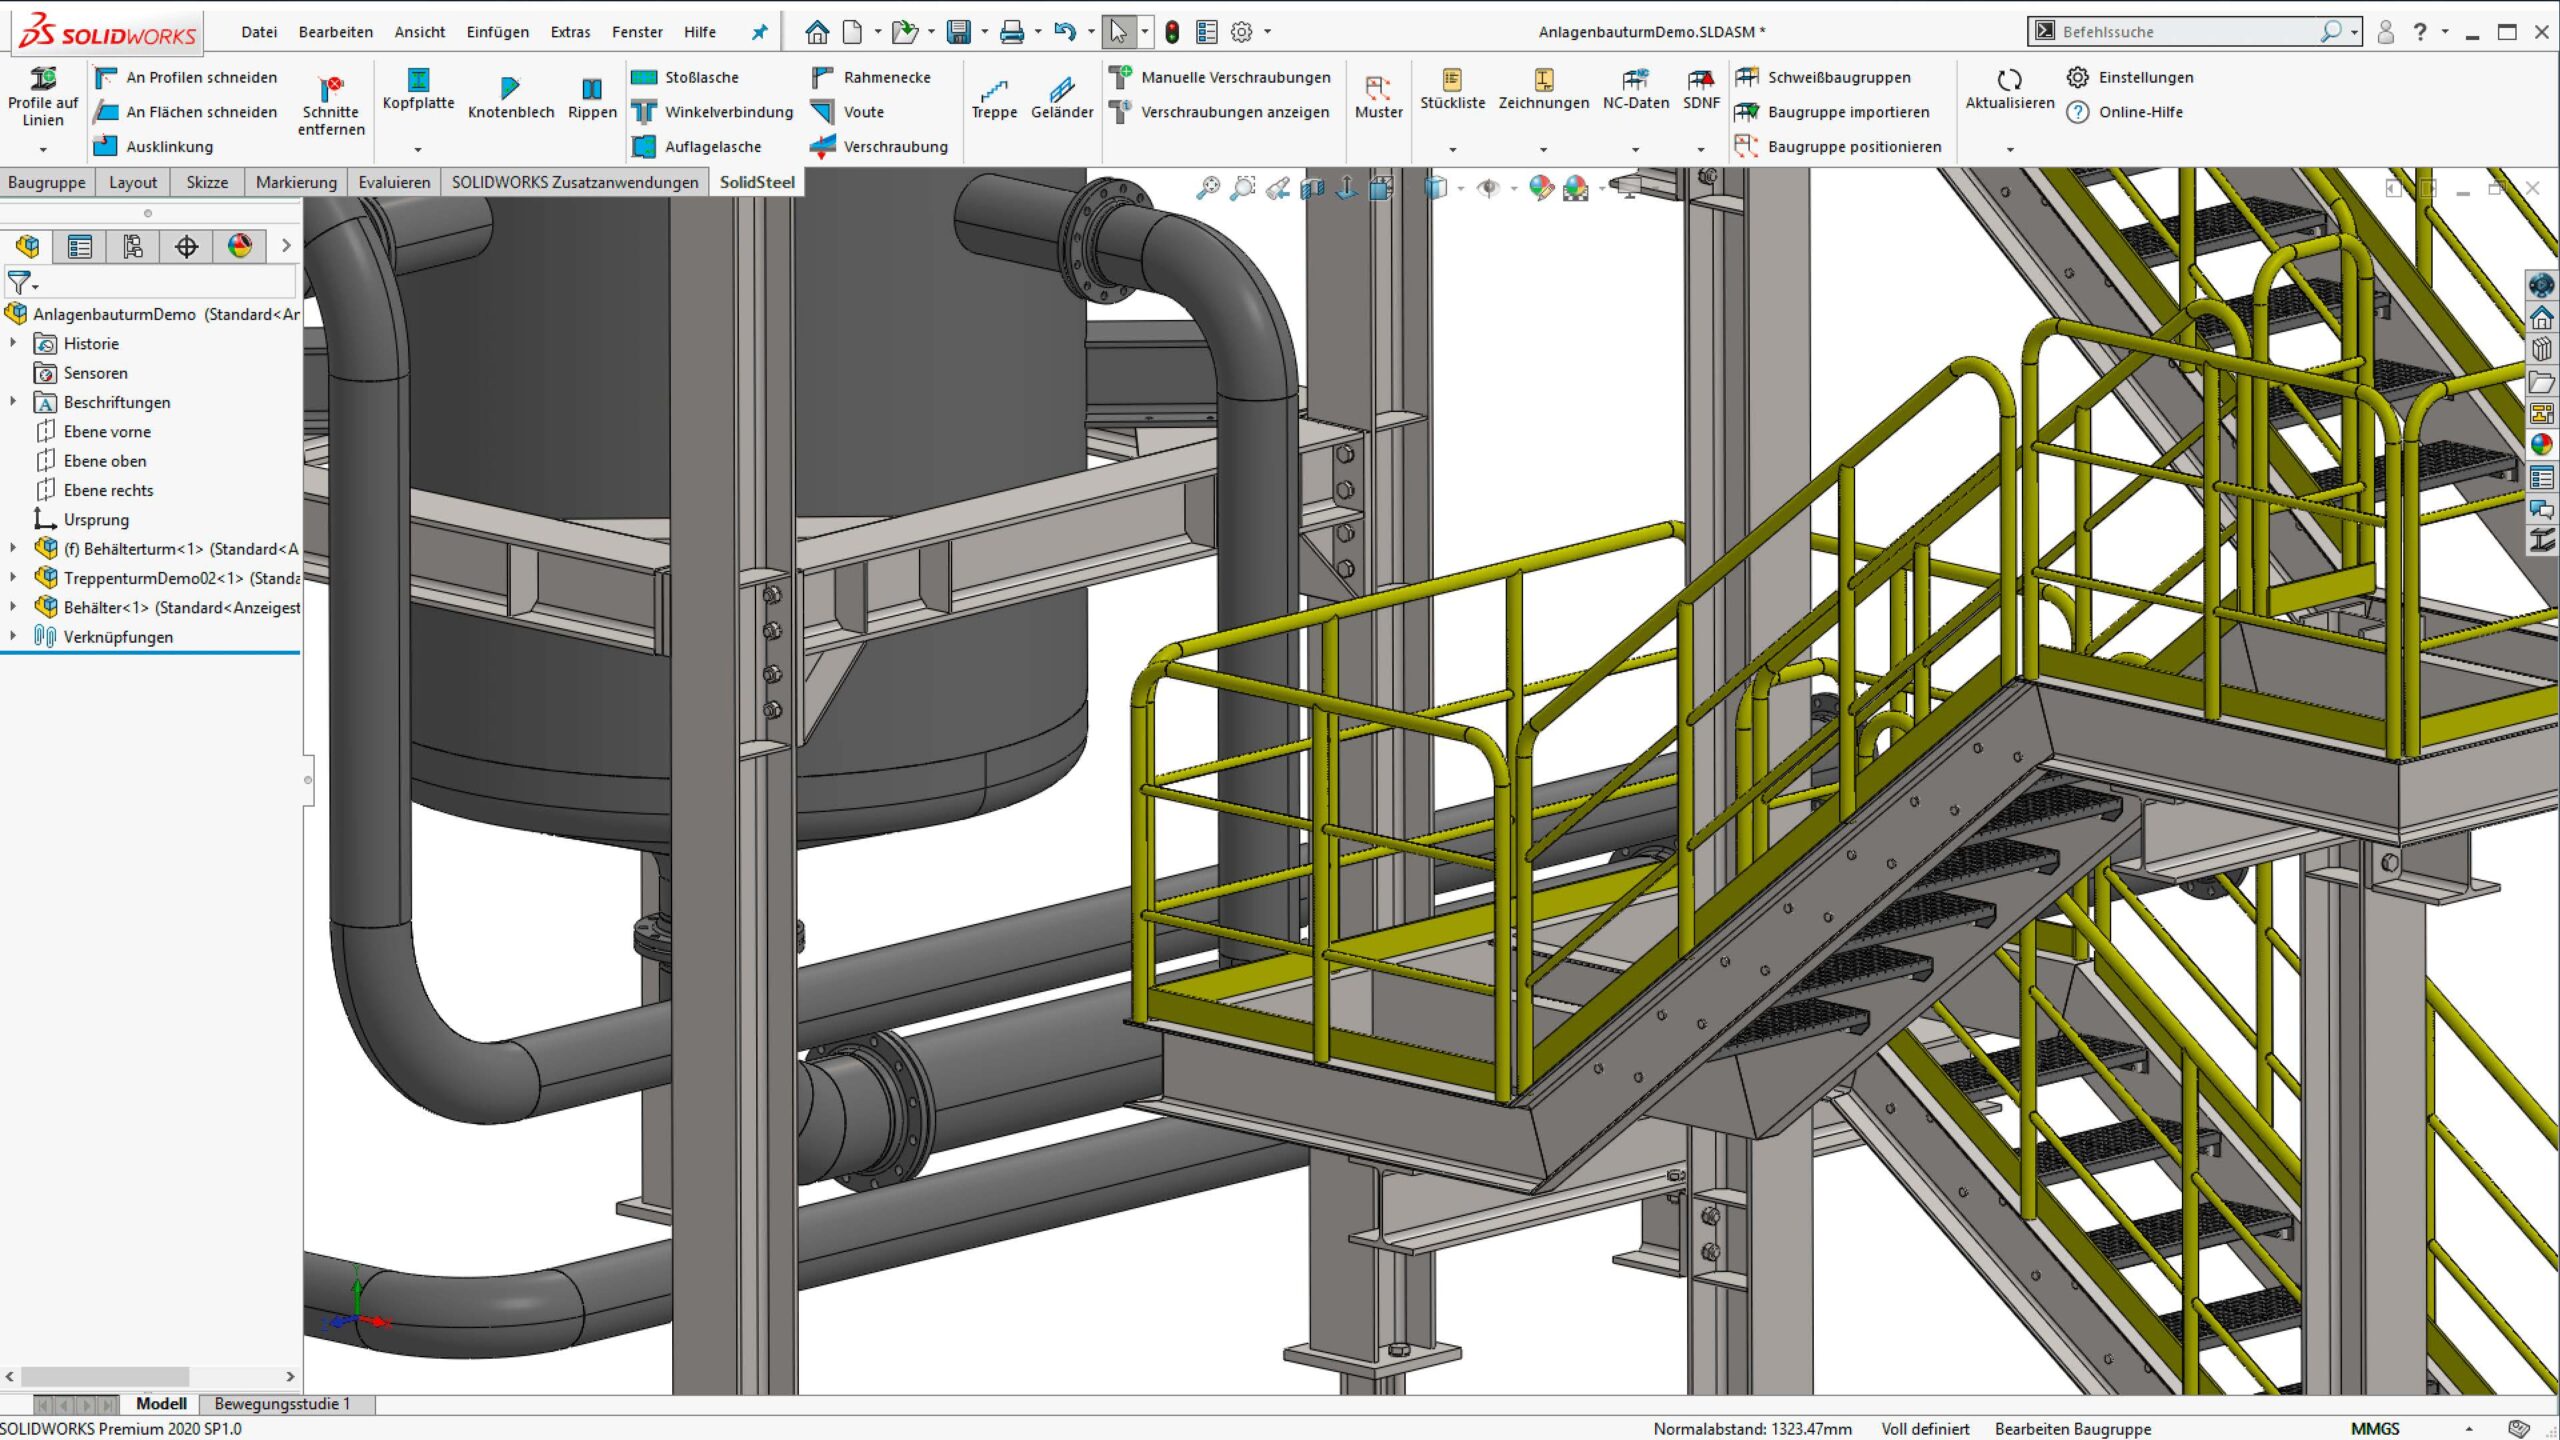
Task: Switch to the Evaluieren tab
Action: point(394,182)
